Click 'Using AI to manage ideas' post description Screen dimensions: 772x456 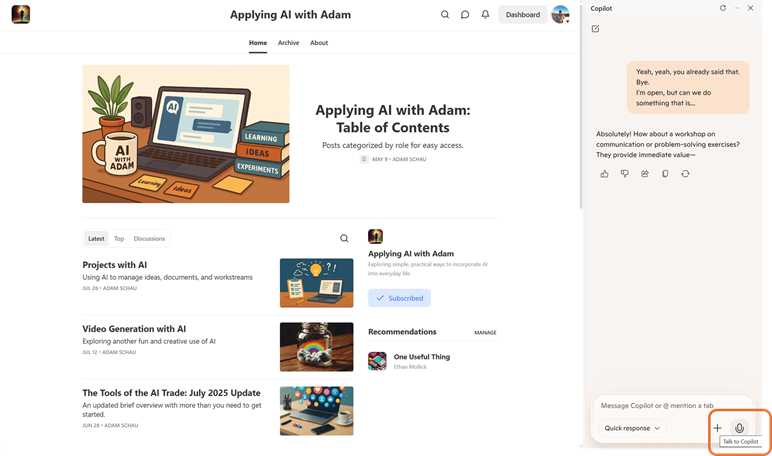tap(167, 277)
